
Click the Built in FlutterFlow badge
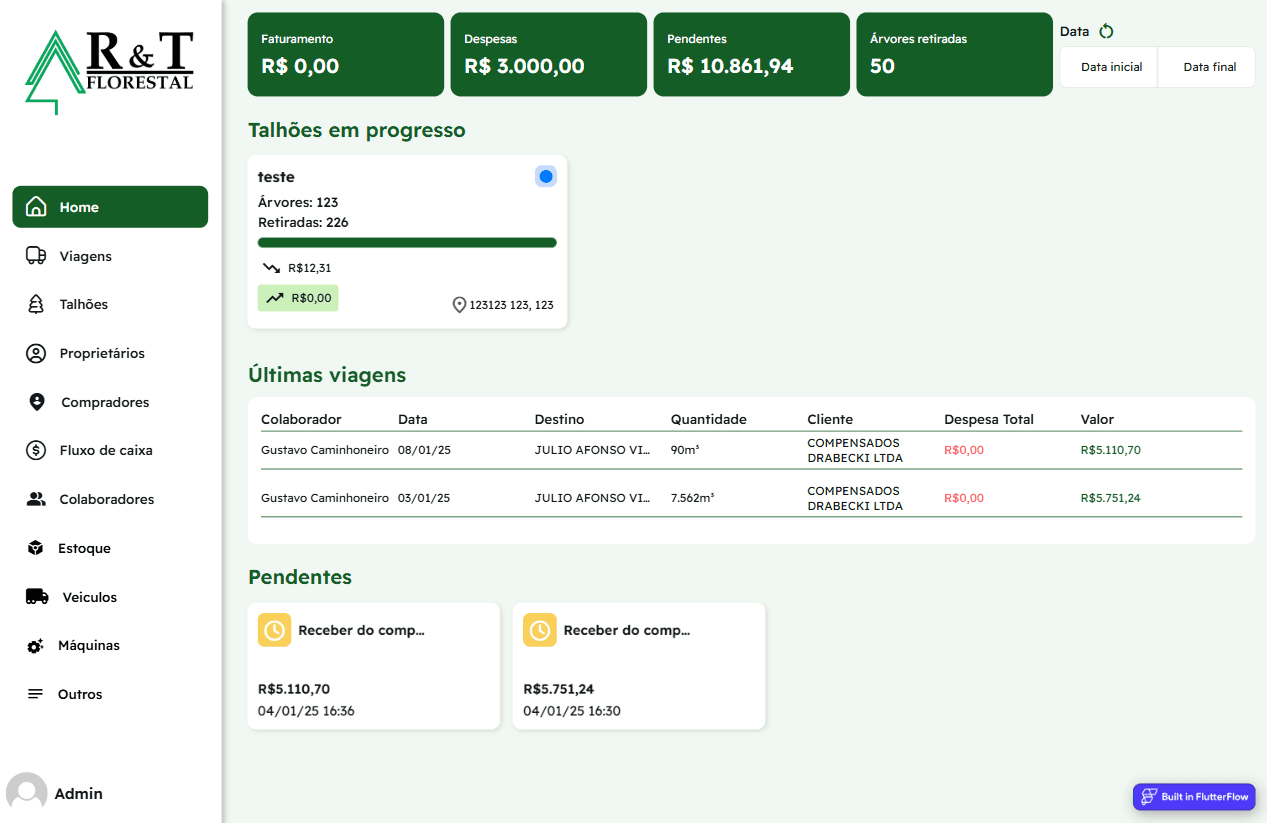[x=1194, y=797]
